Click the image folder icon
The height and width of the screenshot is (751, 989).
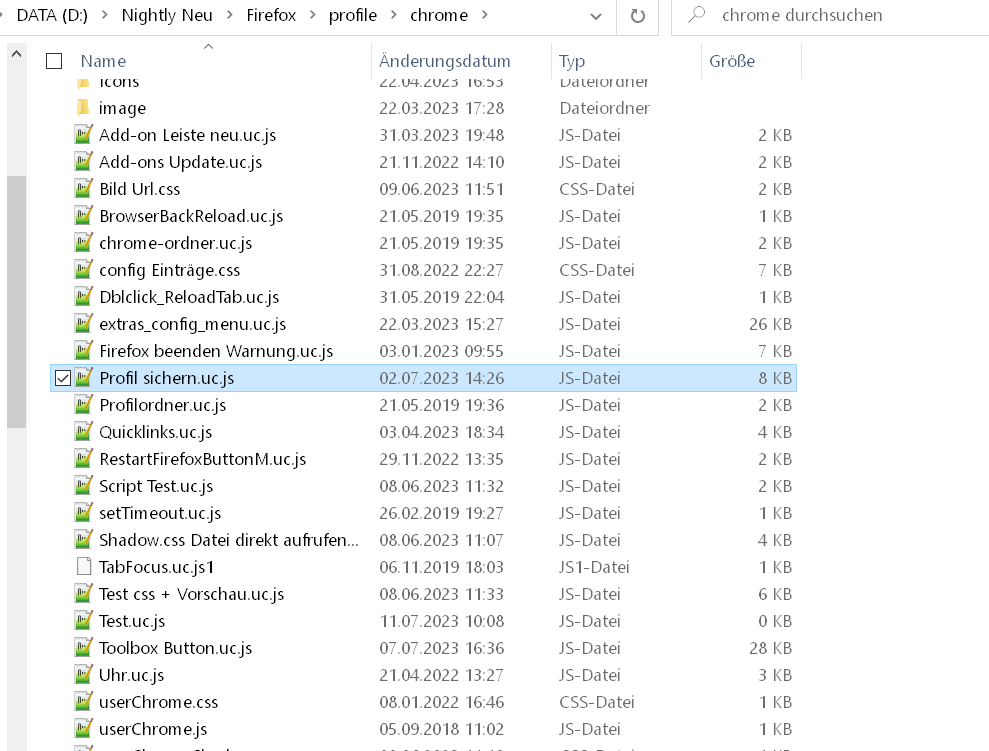pos(84,108)
